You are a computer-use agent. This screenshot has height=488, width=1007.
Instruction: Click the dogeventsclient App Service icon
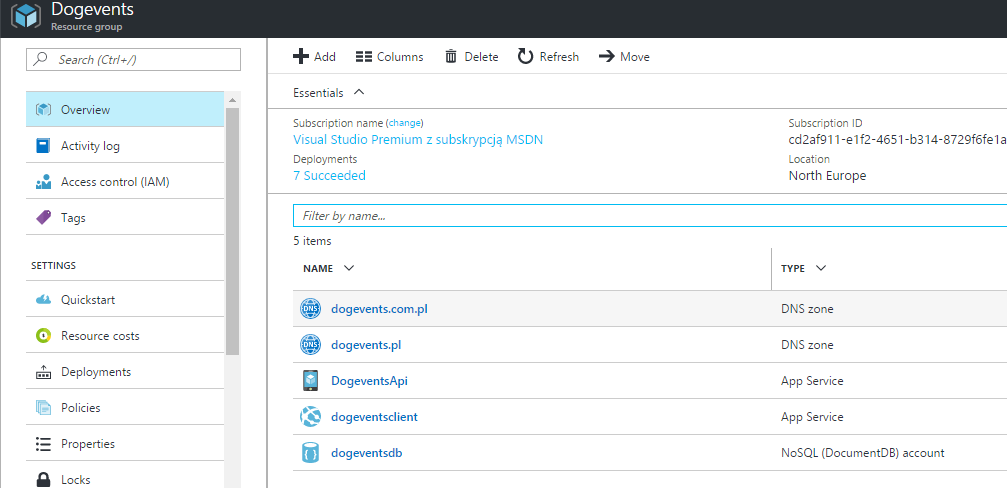pyautogui.click(x=310, y=417)
